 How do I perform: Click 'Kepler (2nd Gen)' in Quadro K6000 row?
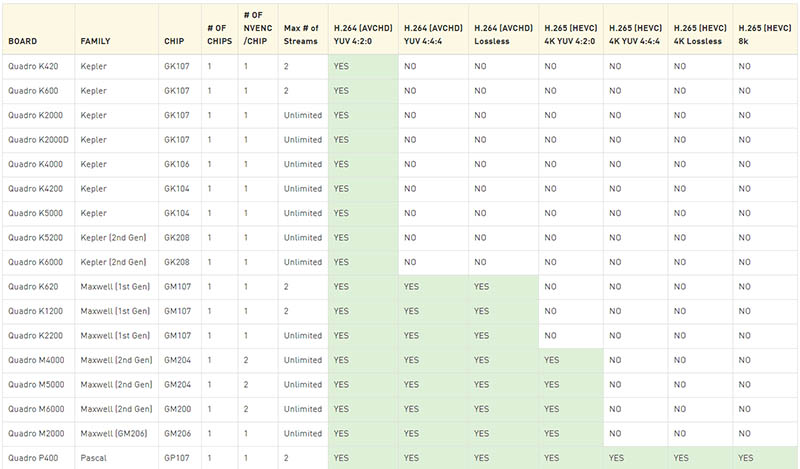coord(113,262)
